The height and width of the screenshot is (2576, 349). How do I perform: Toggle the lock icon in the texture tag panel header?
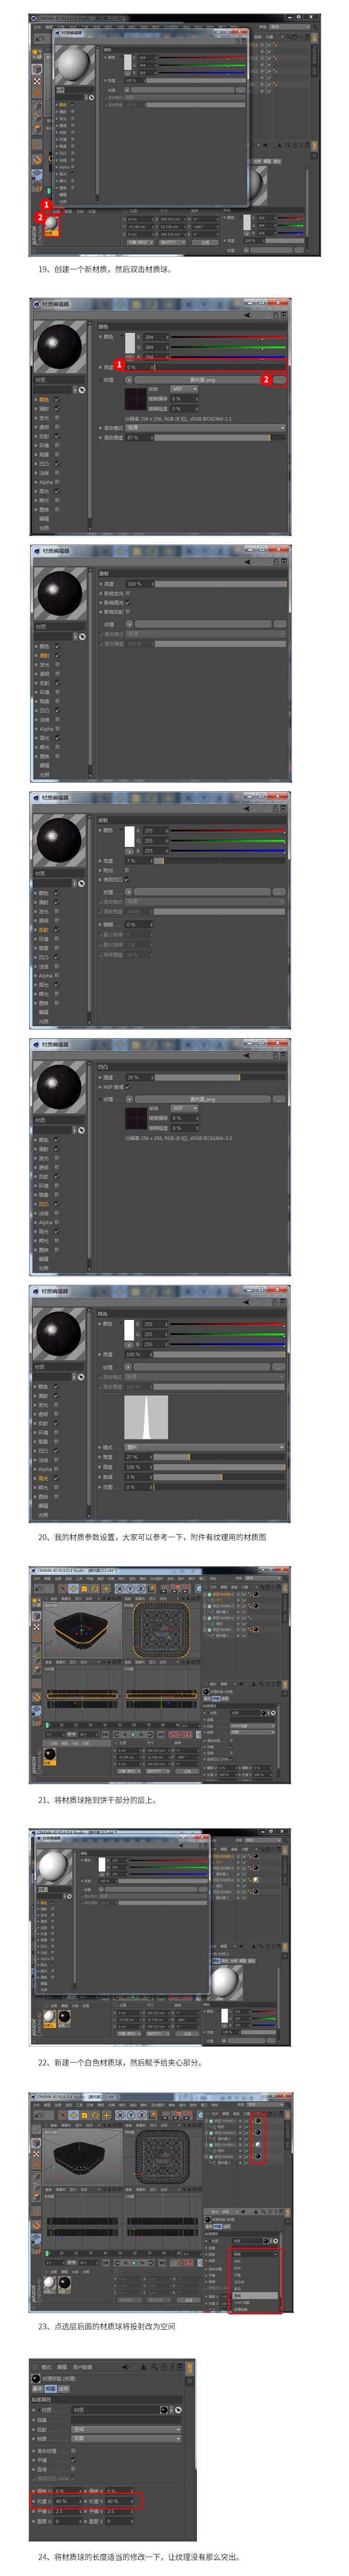point(165,2367)
